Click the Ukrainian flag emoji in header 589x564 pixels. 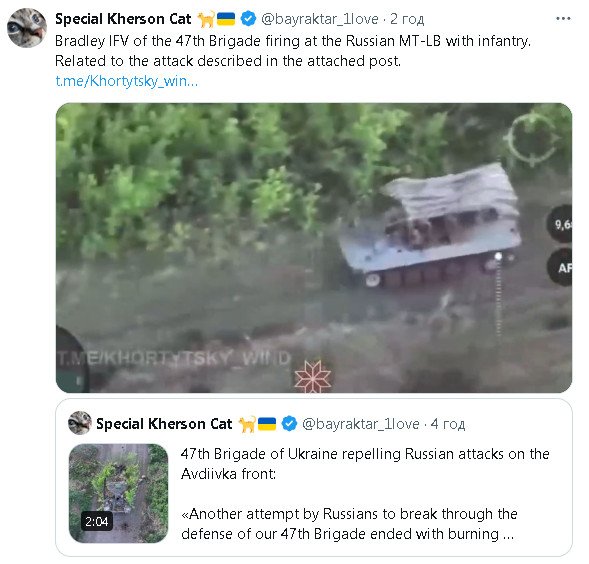(226, 19)
